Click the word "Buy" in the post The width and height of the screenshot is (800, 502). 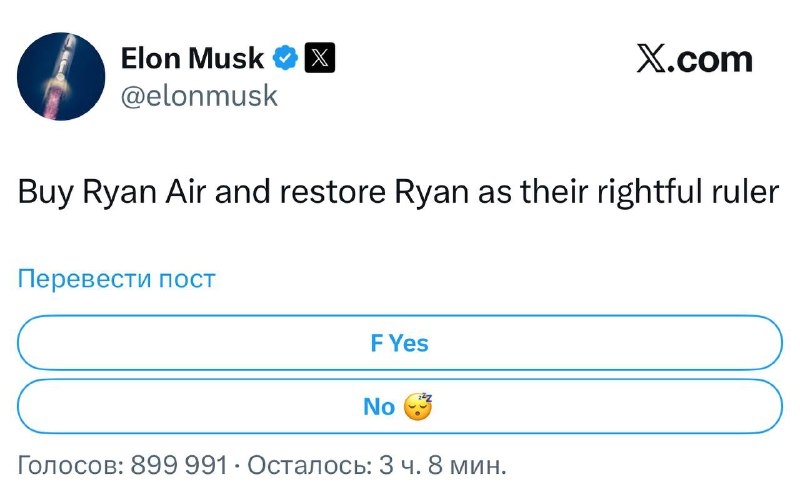click(x=43, y=193)
